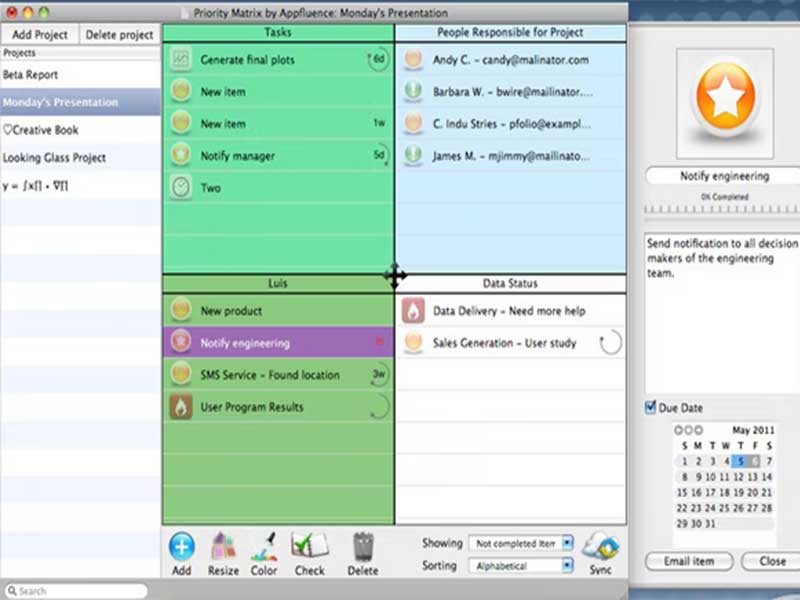Click the Add Project button
The image size is (800, 600).
pyautogui.click(x=40, y=35)
